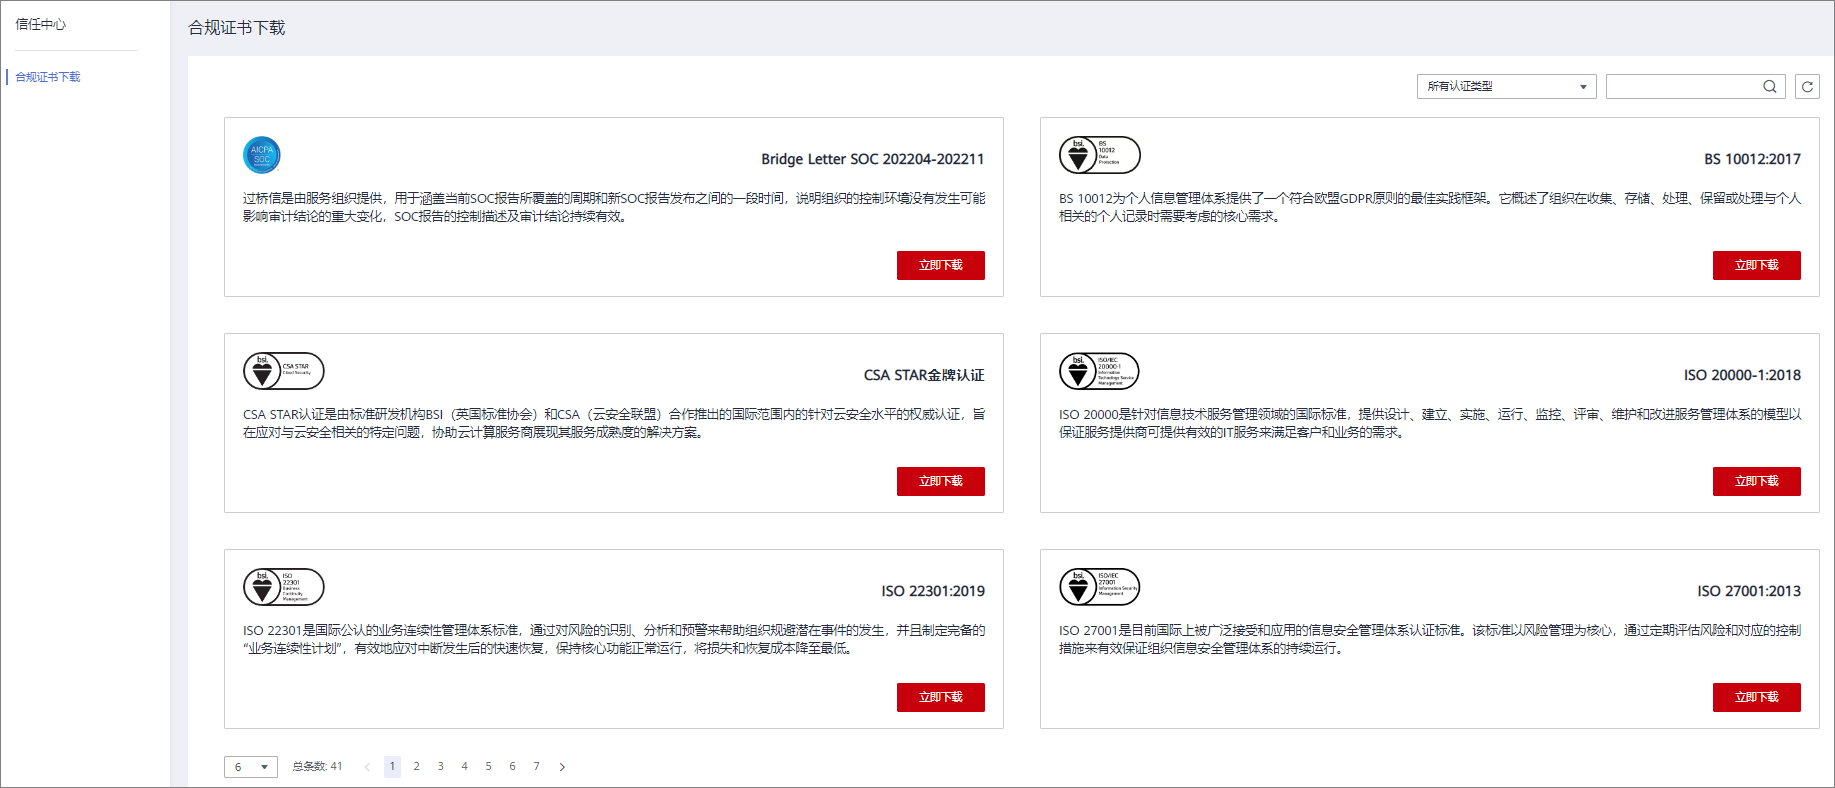This screenshot has width=1835, height=788.
Task: Download the ISO 27001:2013 certificate
Action: tap(1756, 697)
